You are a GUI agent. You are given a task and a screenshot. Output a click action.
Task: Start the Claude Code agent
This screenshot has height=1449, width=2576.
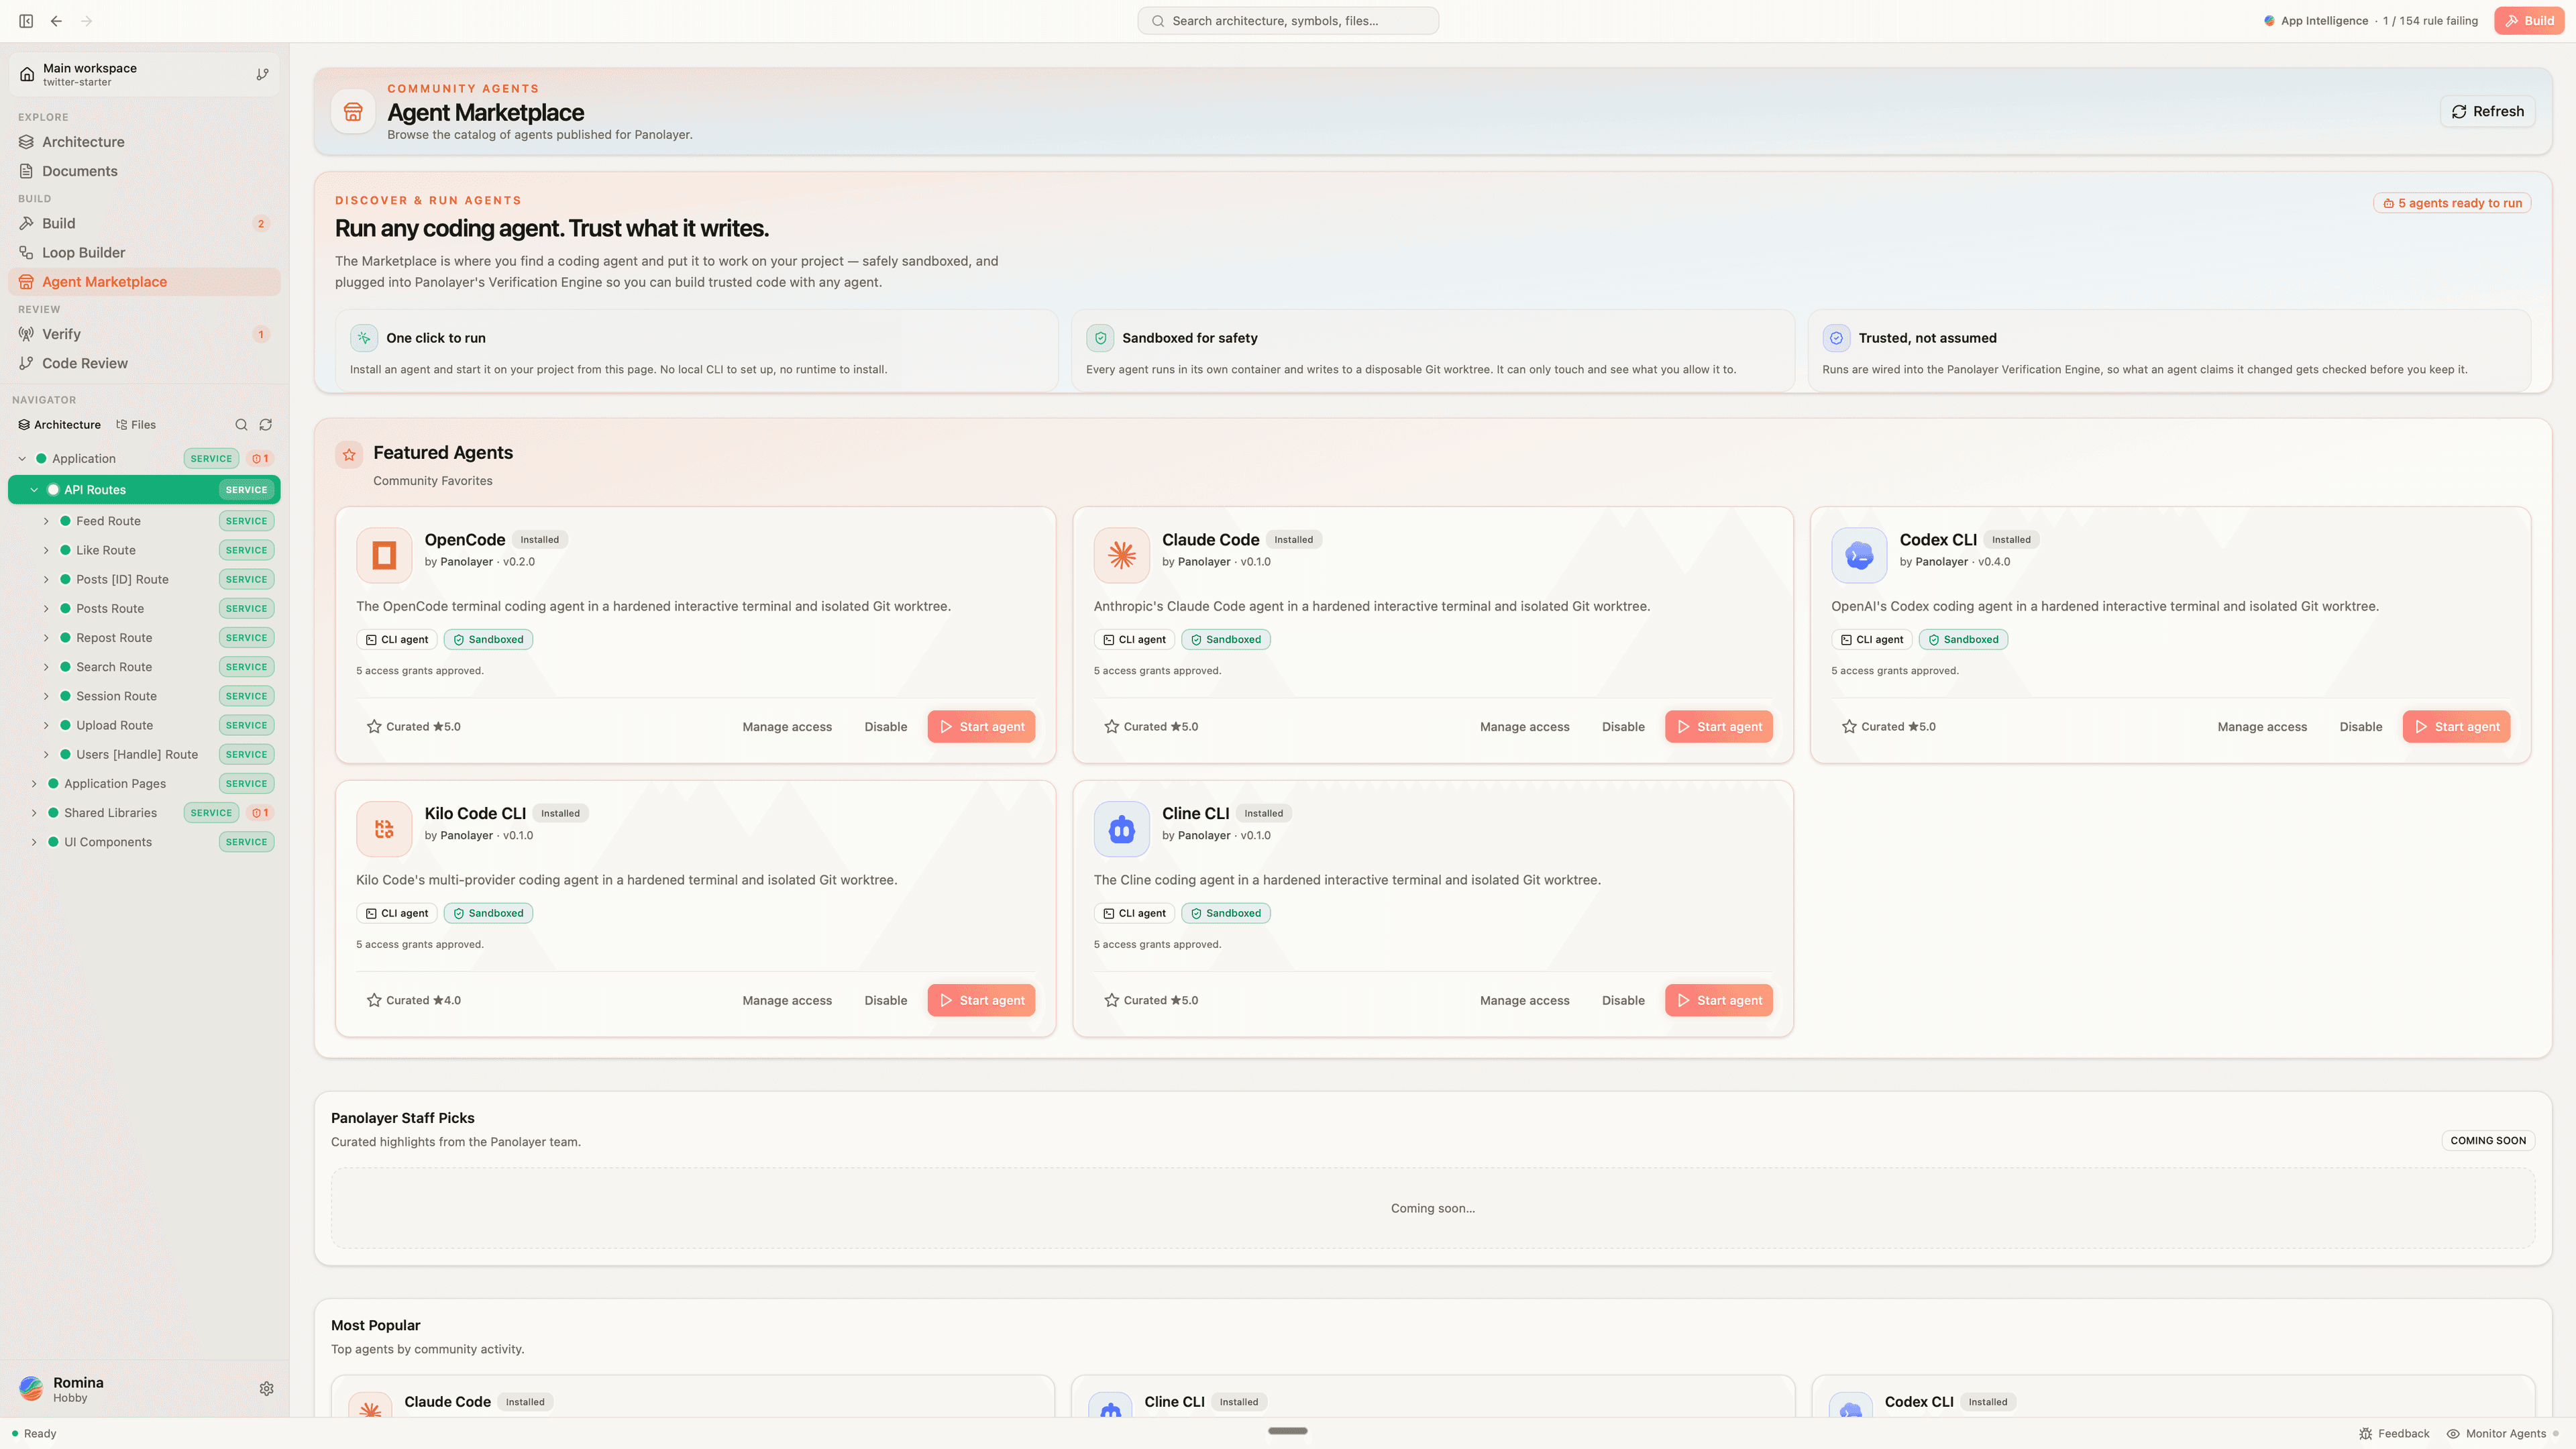(1719, 727)
